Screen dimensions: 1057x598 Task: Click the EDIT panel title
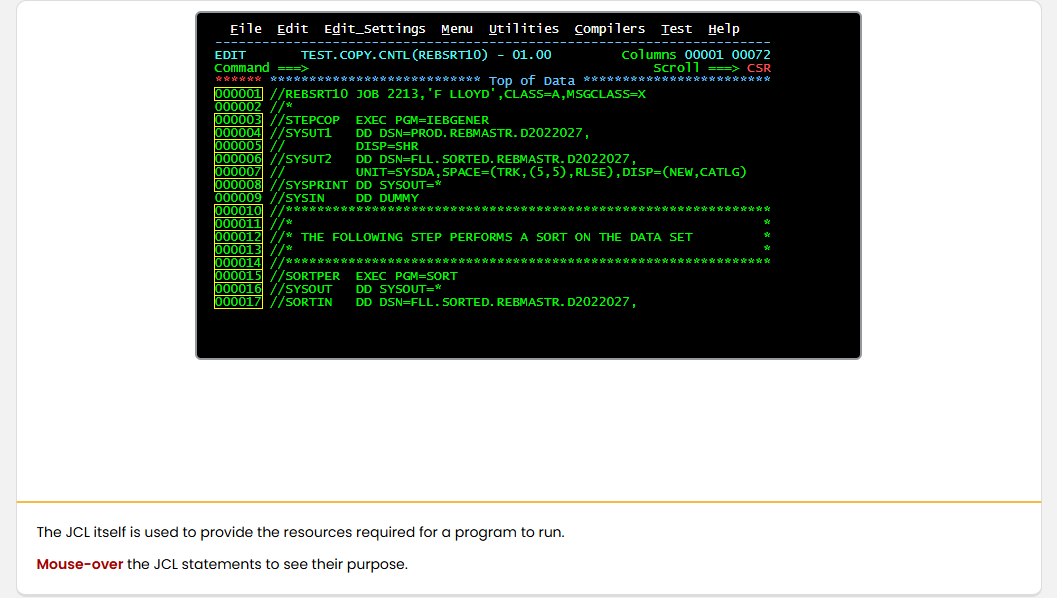tap(231, 55)
